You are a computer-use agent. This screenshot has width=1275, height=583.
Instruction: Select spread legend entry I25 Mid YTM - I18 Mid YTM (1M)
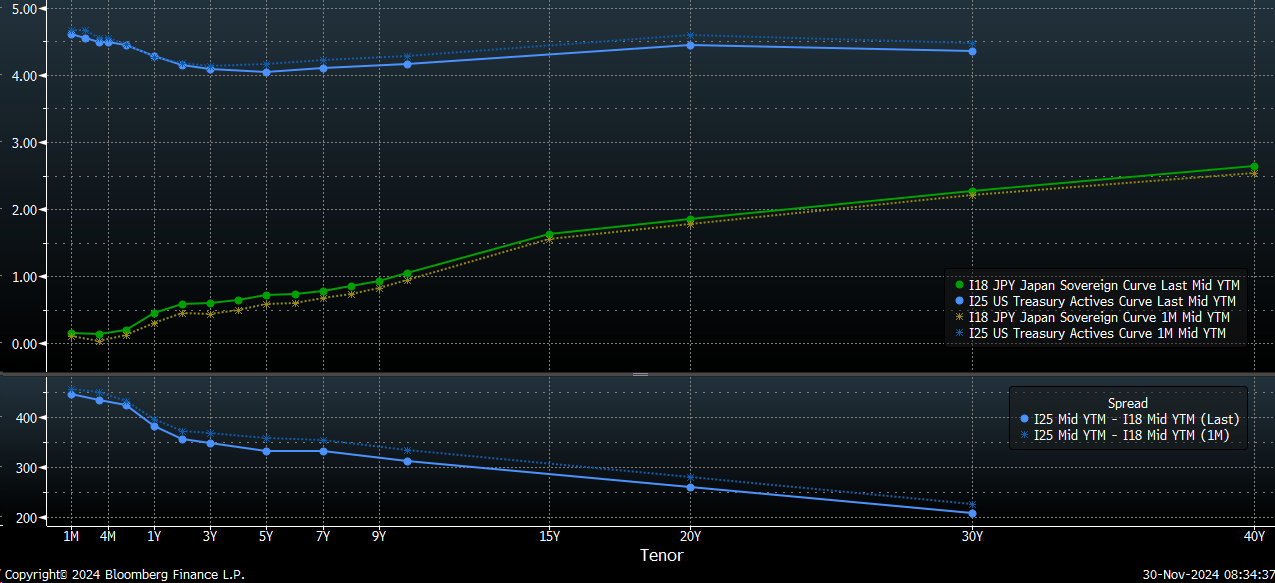point(1125,435)
